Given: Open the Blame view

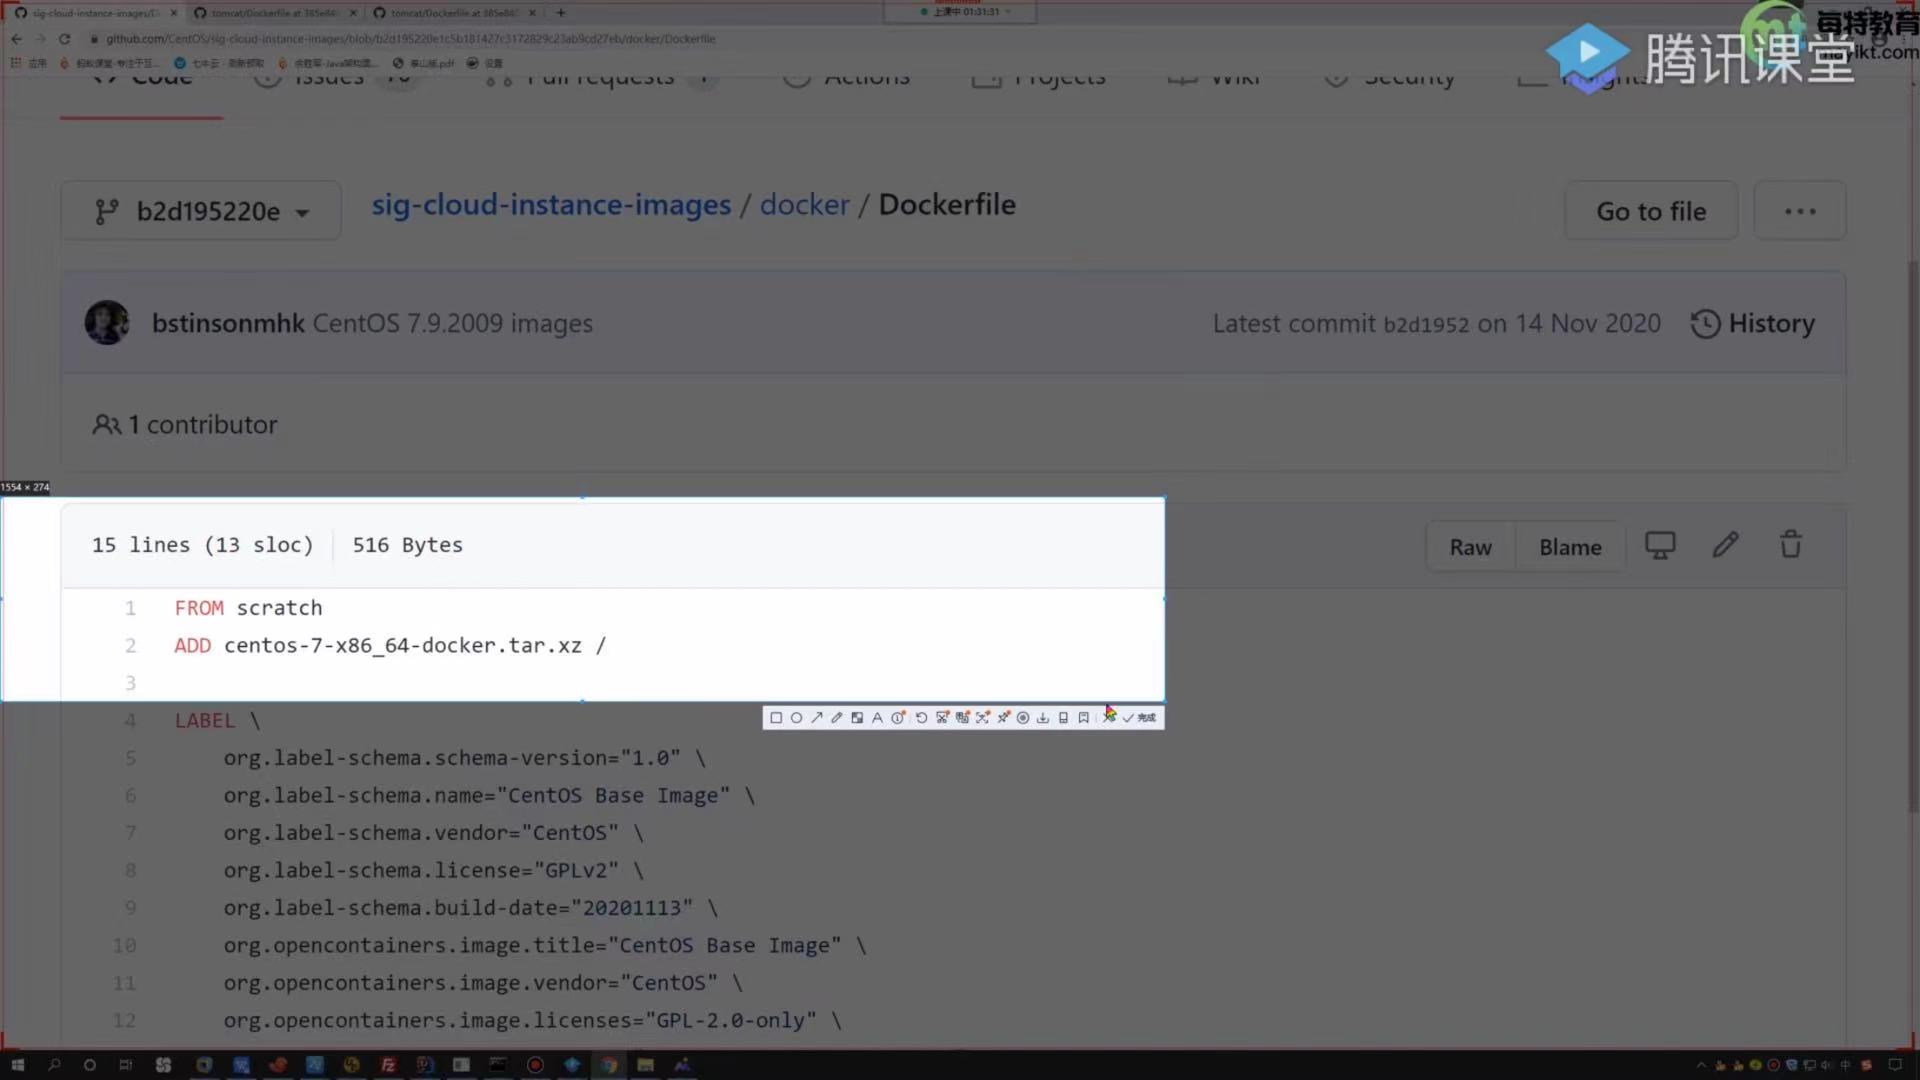Looking at the screenshot, I should [x=1570, y=547].
